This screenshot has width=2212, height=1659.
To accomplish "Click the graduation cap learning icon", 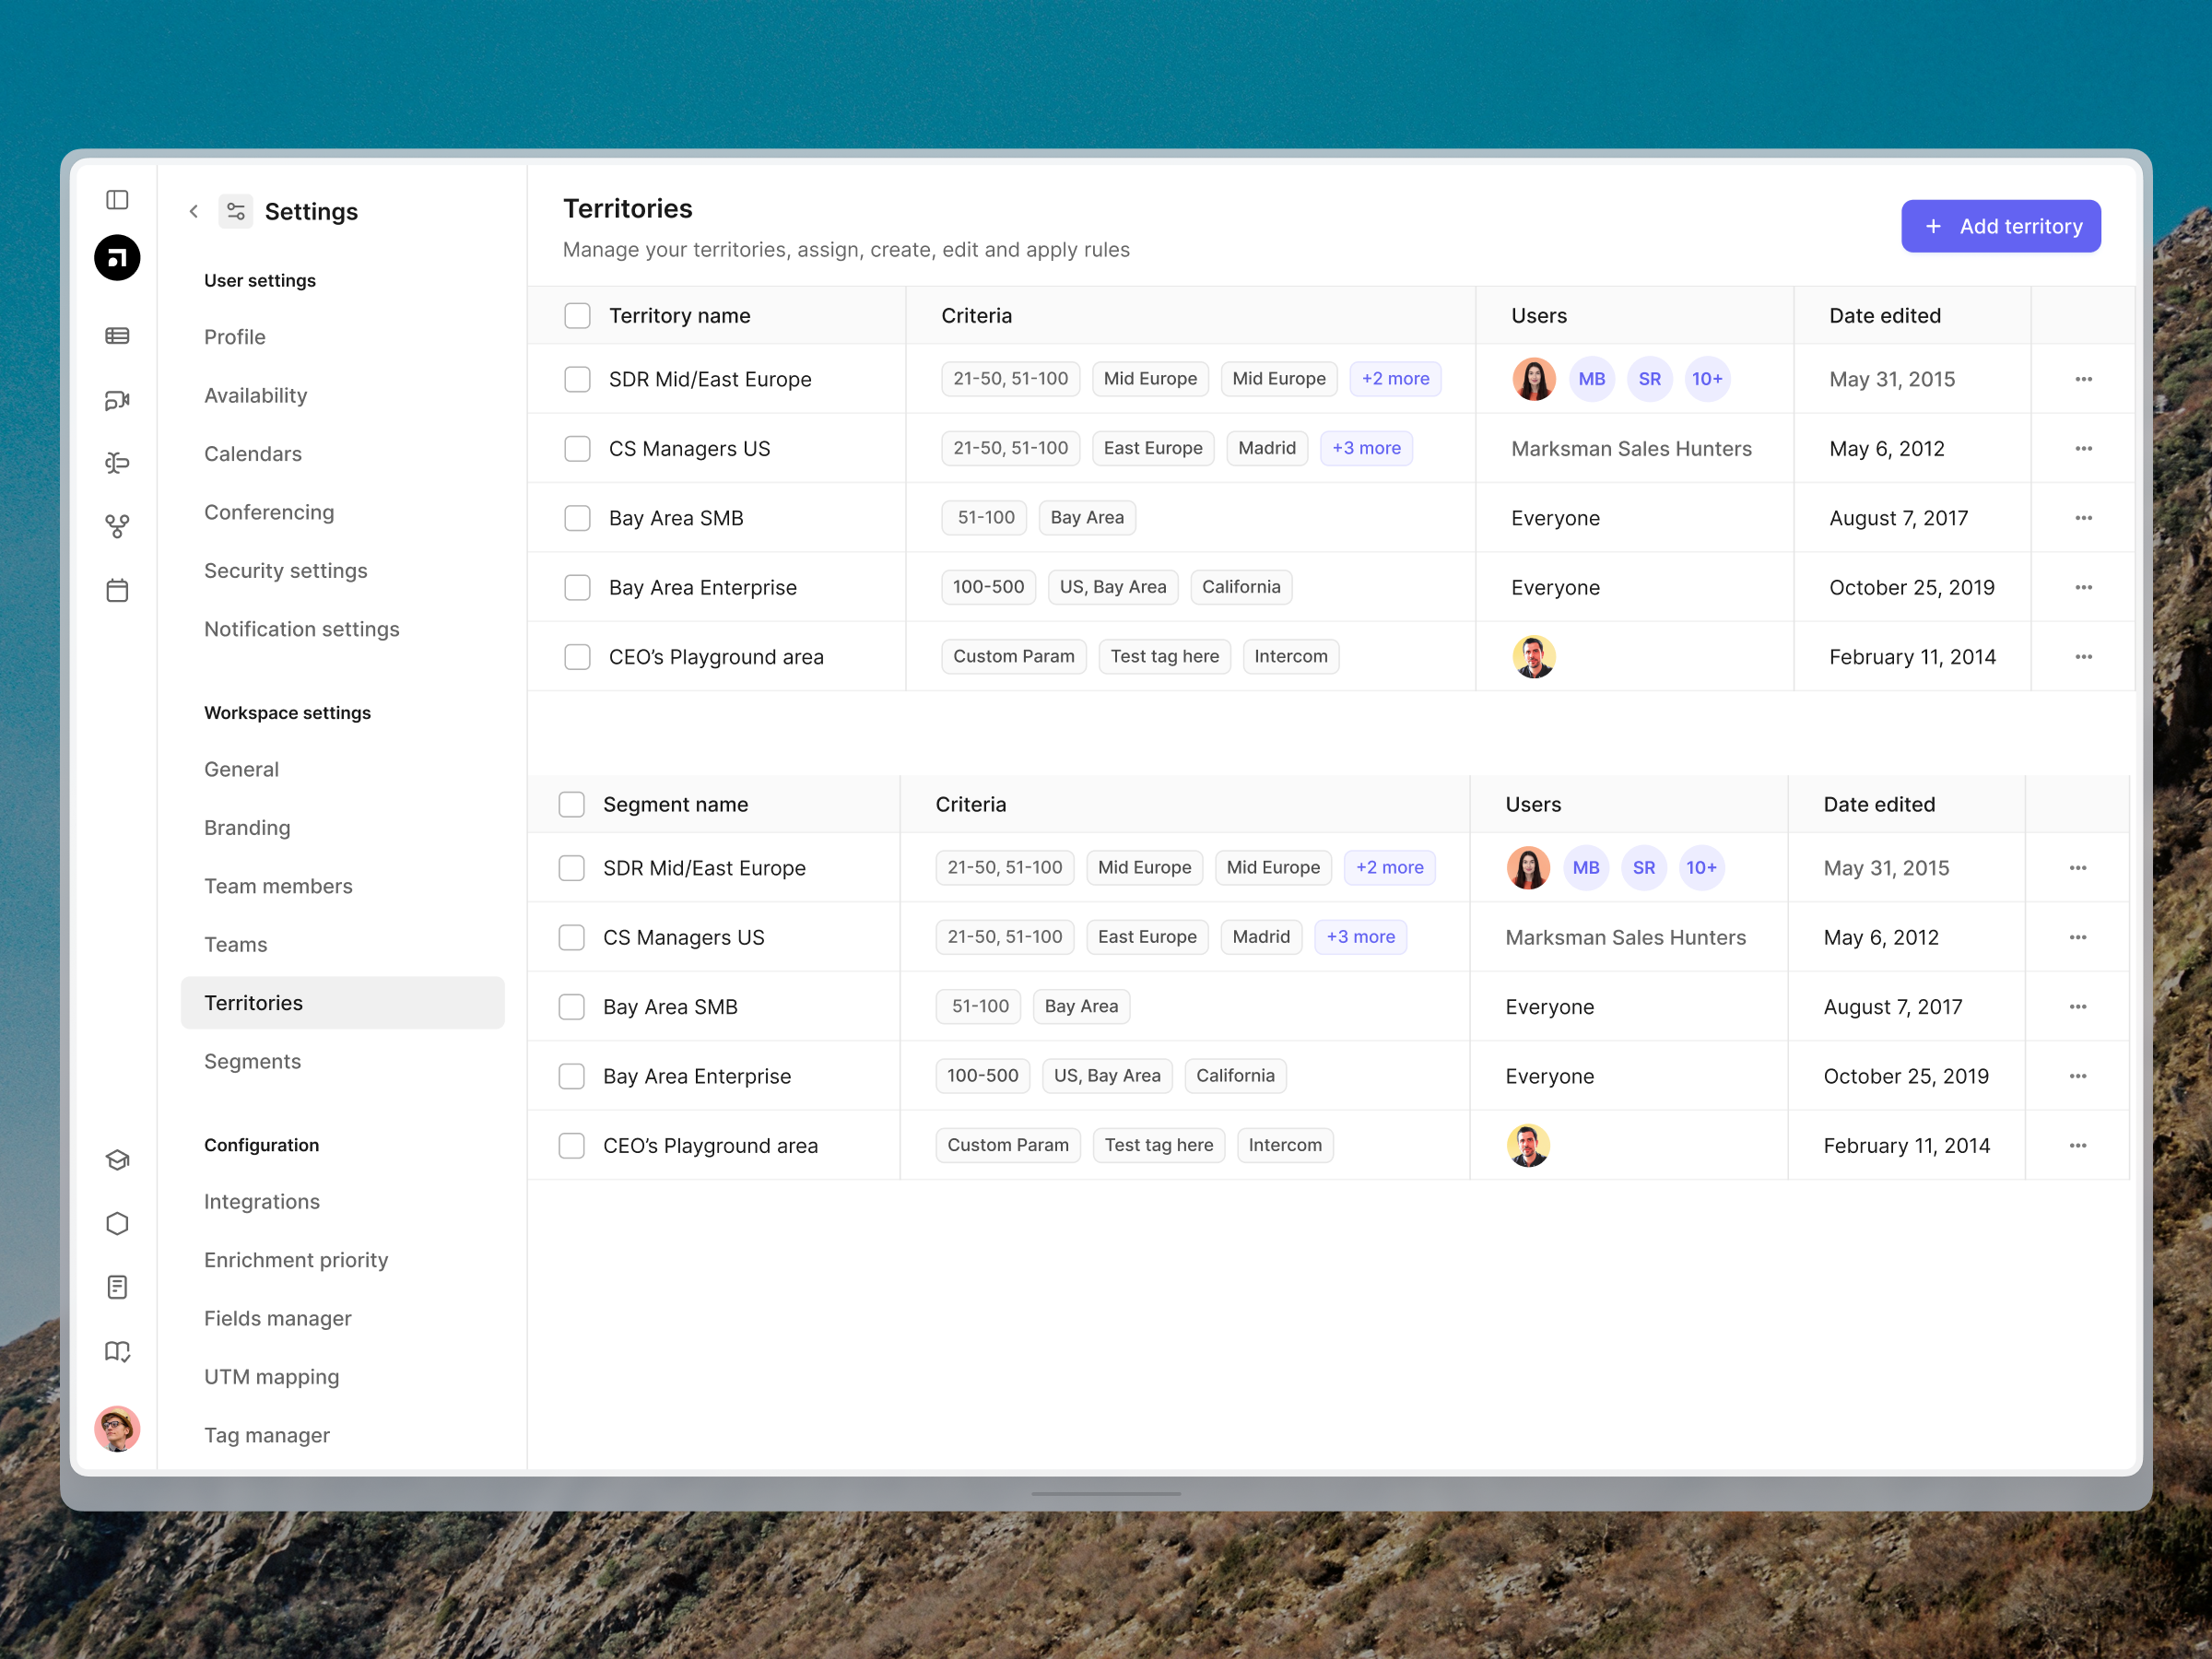I will tap(117, 1160).
